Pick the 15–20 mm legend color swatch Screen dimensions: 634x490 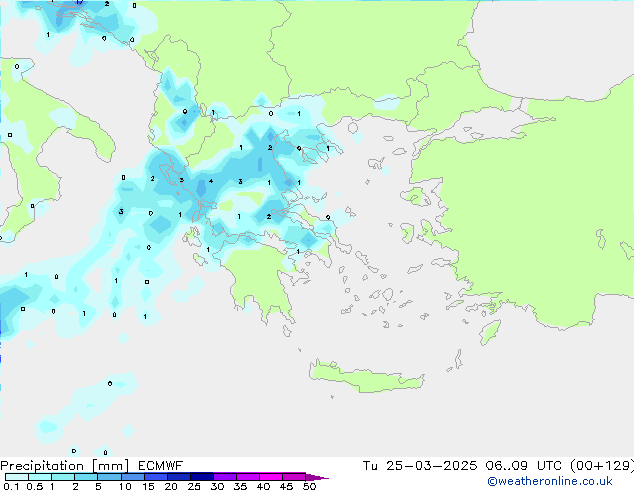(x=156, y=477)
